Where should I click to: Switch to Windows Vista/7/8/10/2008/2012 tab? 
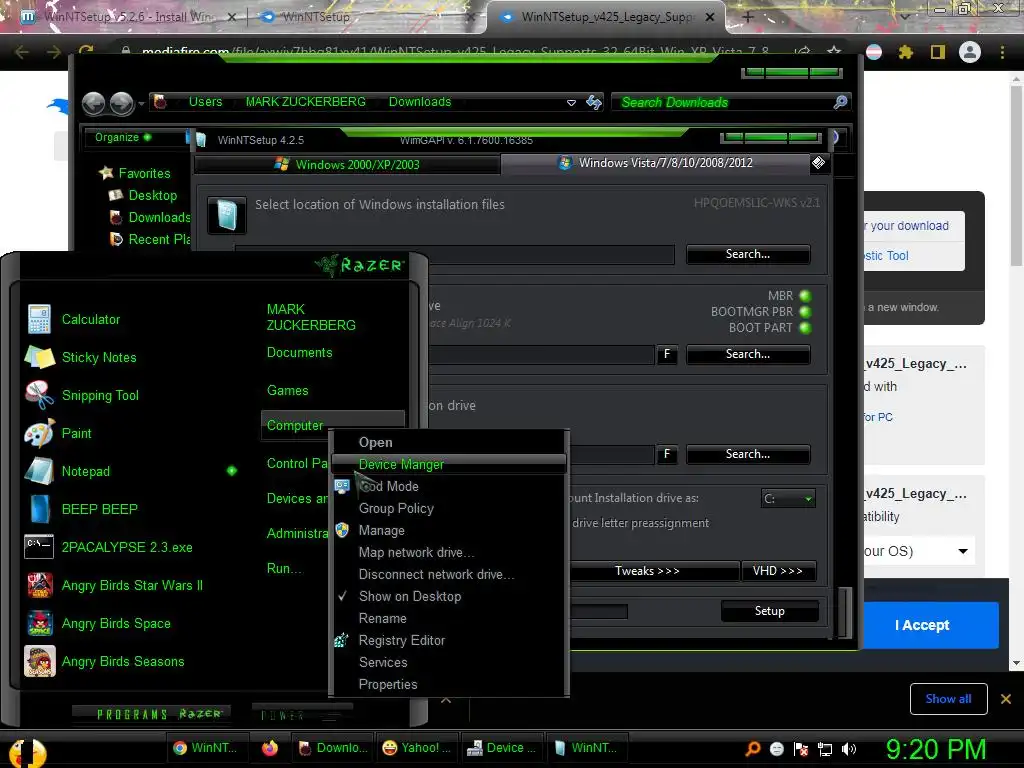[656, 163]
